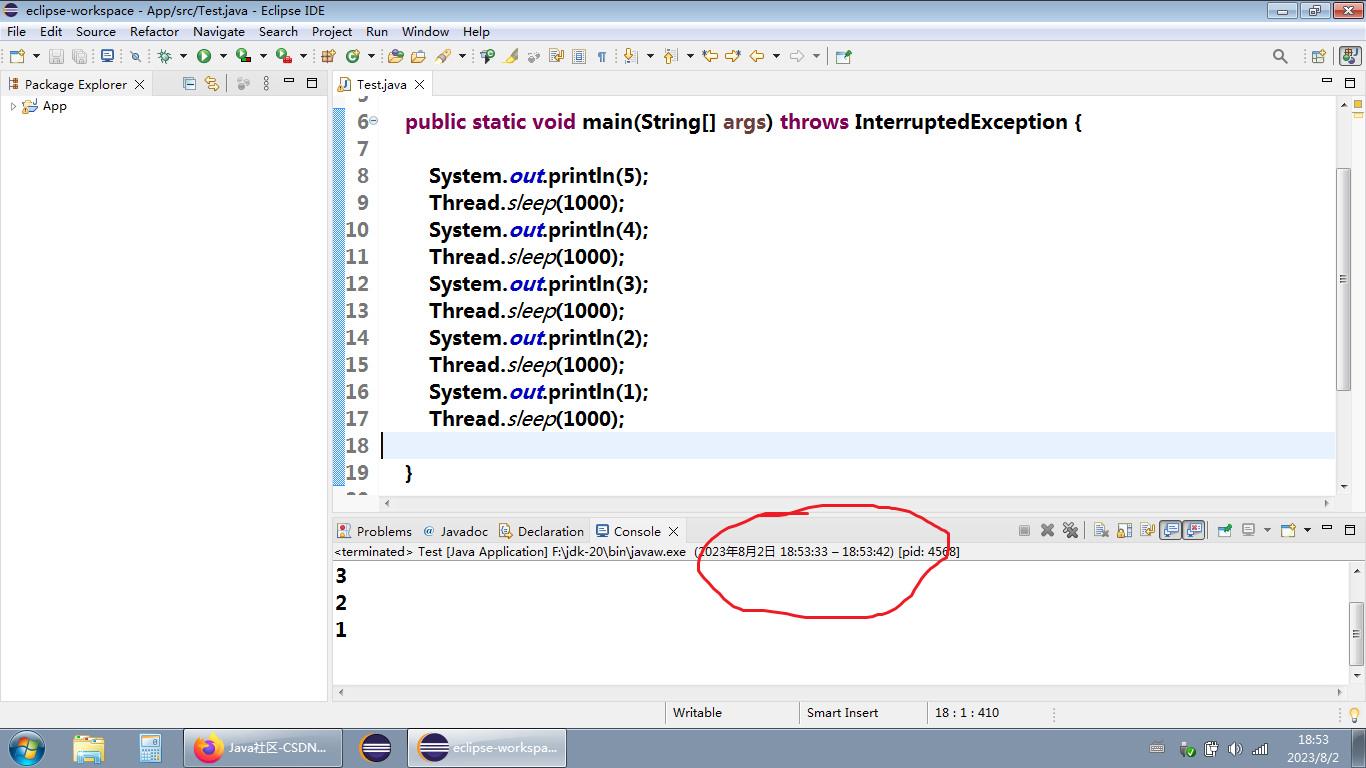Toggle Scroll Lock in Console toolbar
Viewport: 1366px width, 768px height.
[x=1124, y=531]
